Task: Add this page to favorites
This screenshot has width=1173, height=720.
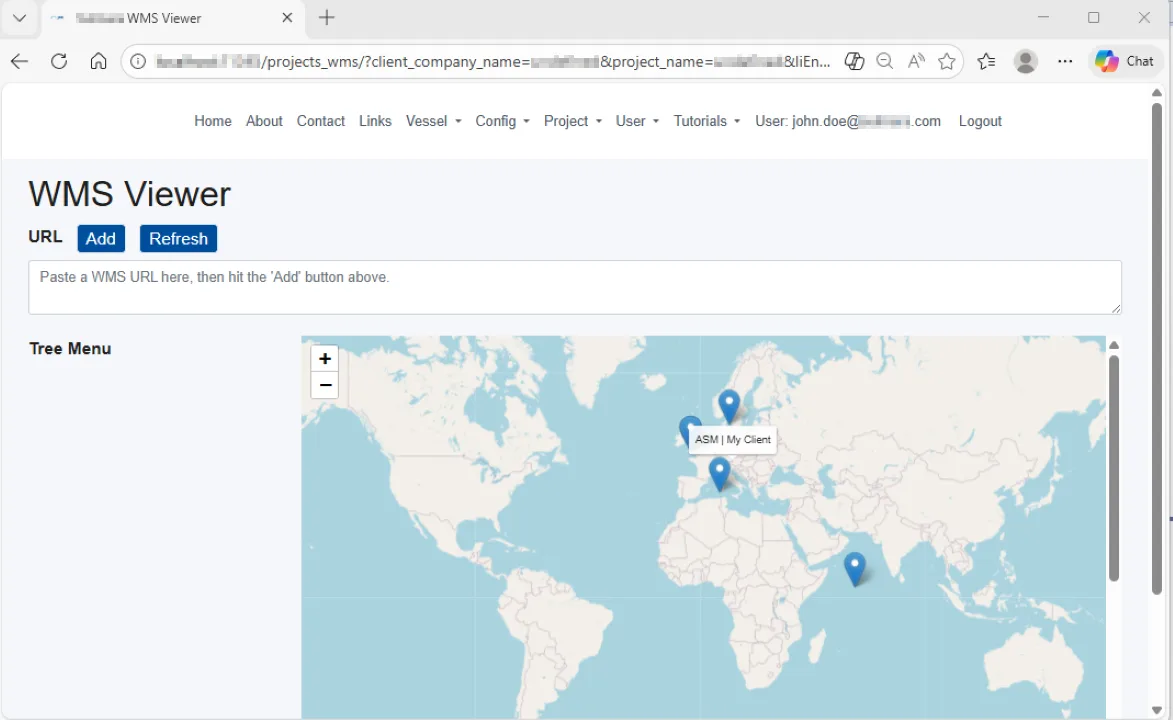Action: point(946,61)
